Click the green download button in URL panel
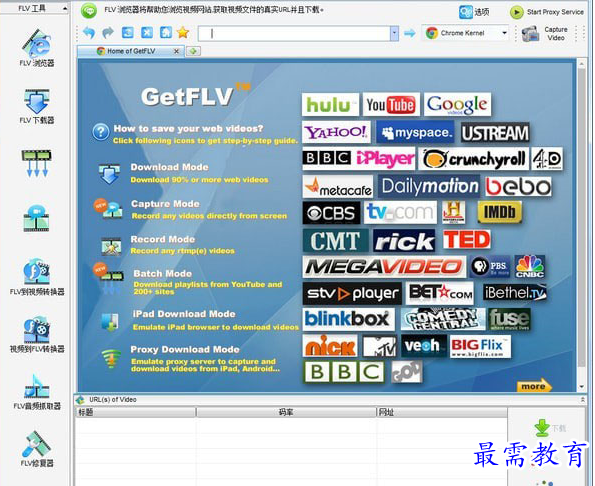Screen dimensions: 595x486 pos(550,428)
